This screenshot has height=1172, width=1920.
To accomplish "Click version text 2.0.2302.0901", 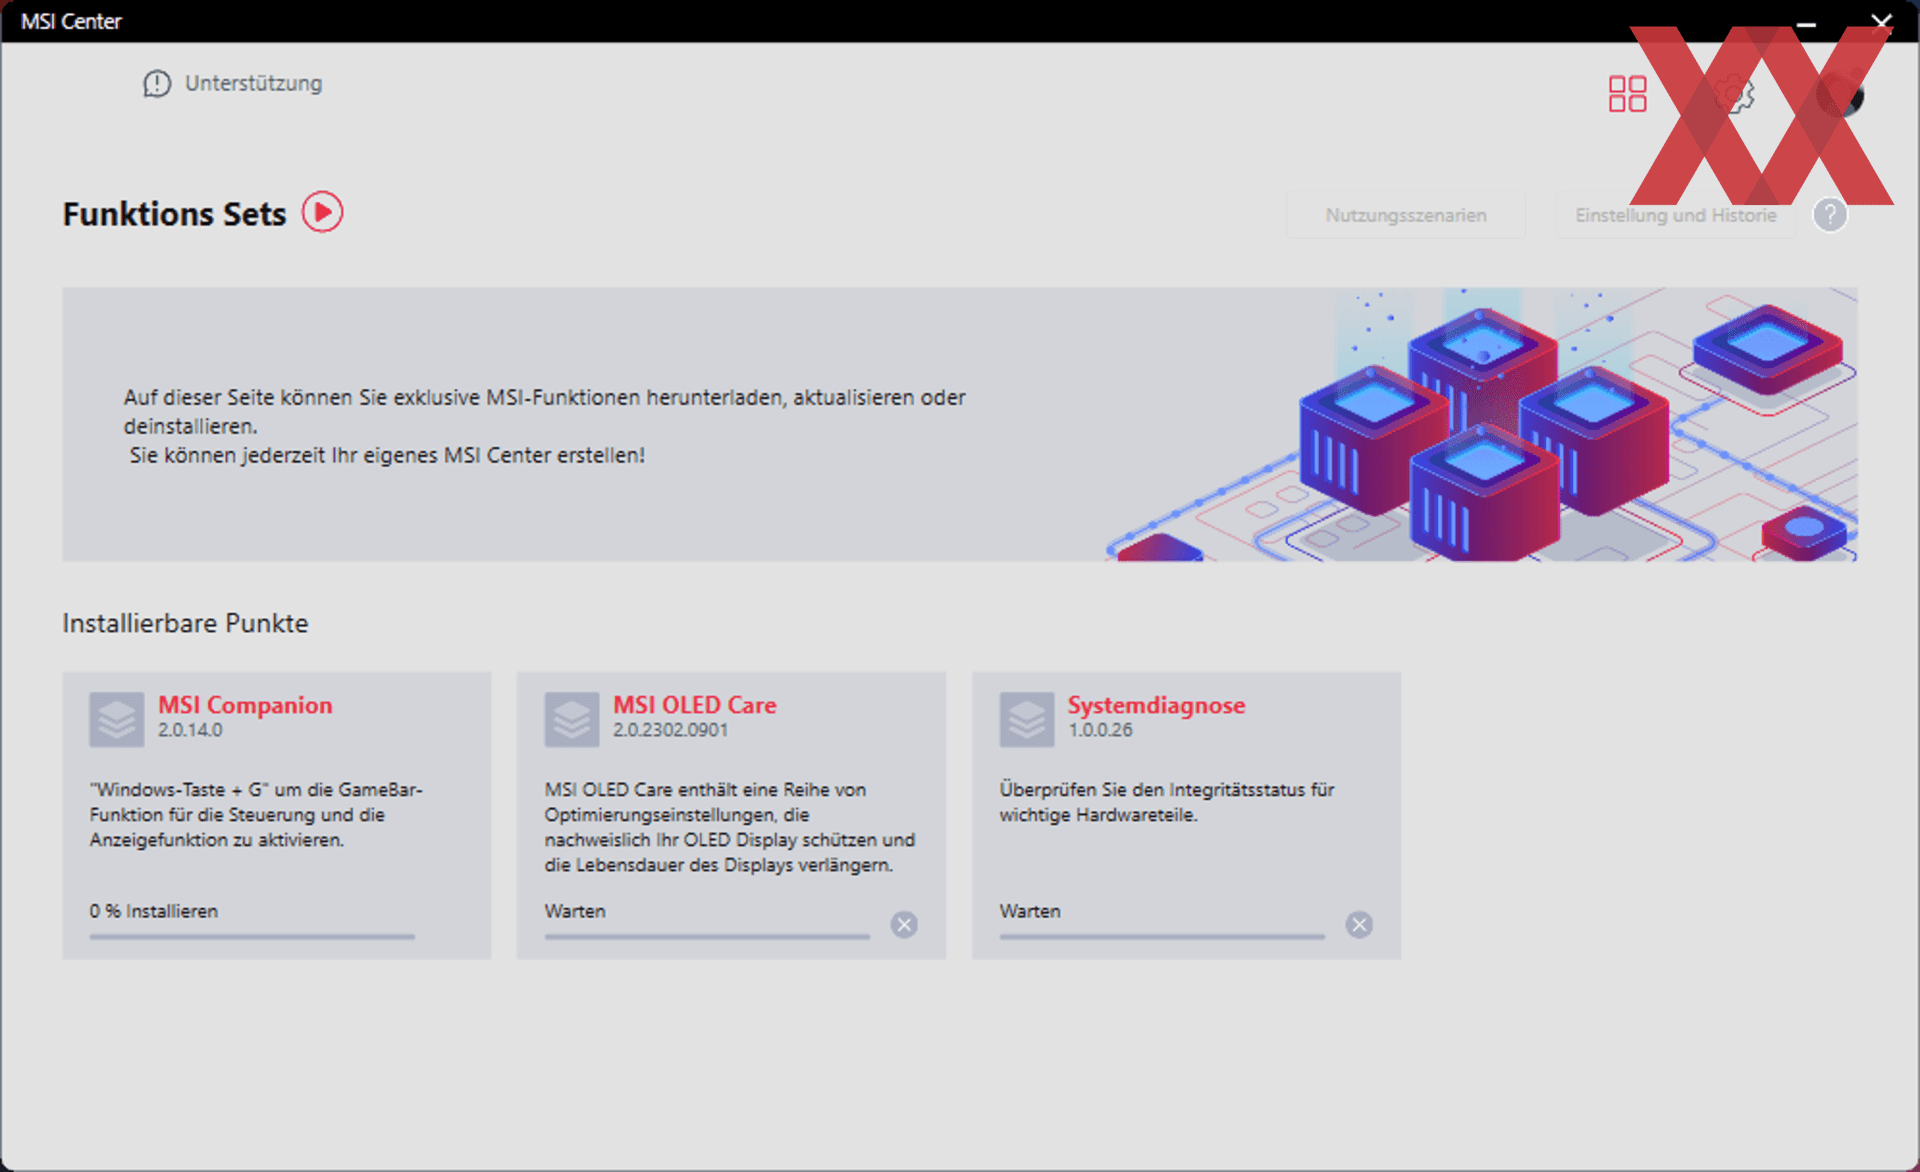I will (671, 730).
